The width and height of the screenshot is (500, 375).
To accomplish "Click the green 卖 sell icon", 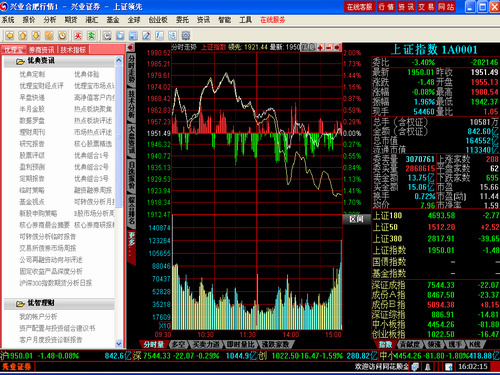I will 91,35.
